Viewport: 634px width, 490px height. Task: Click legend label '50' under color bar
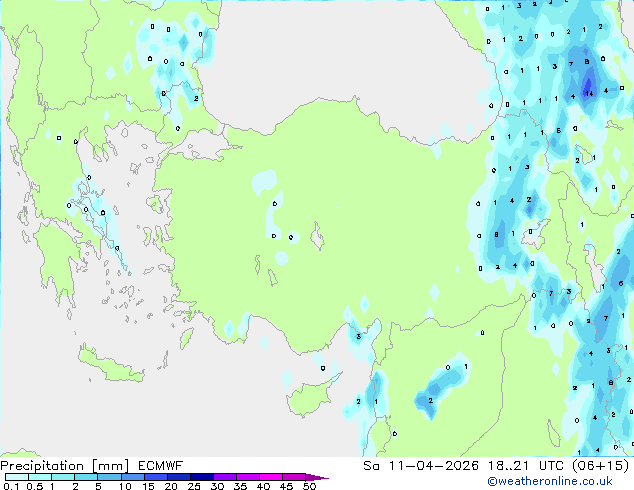click(309, 486)
